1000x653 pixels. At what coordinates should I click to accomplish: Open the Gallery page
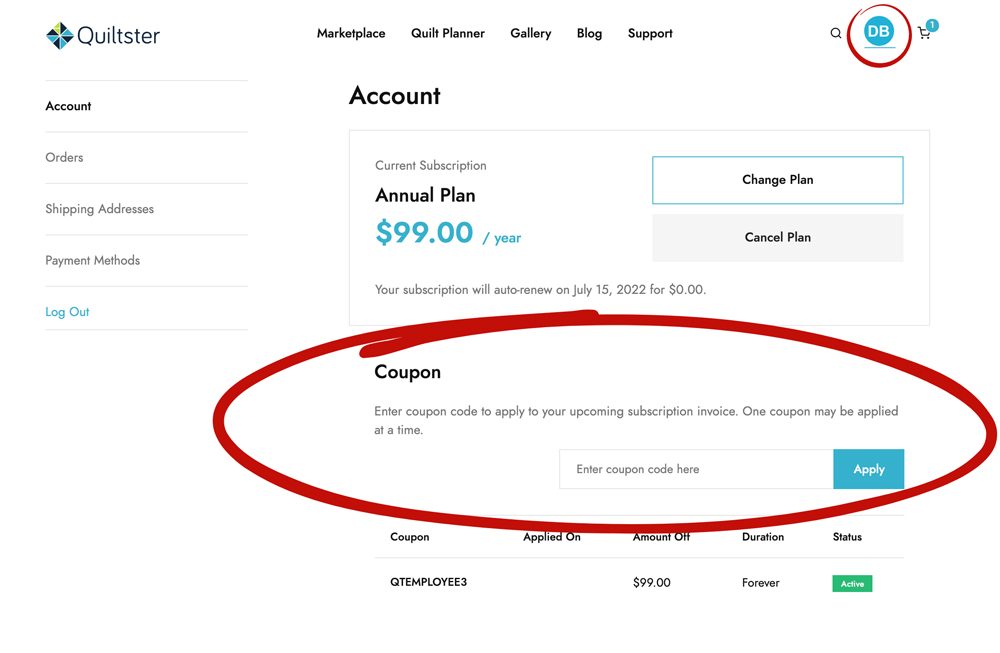pyautogui.click(x=531, y=33)
